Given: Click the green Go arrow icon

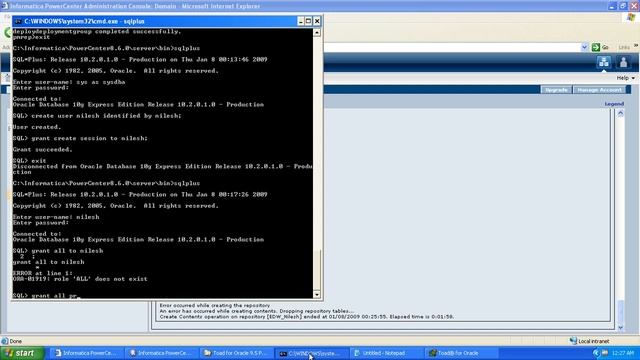Looking at the screenshot, I should pyautogui.click(x=596, y=47).
